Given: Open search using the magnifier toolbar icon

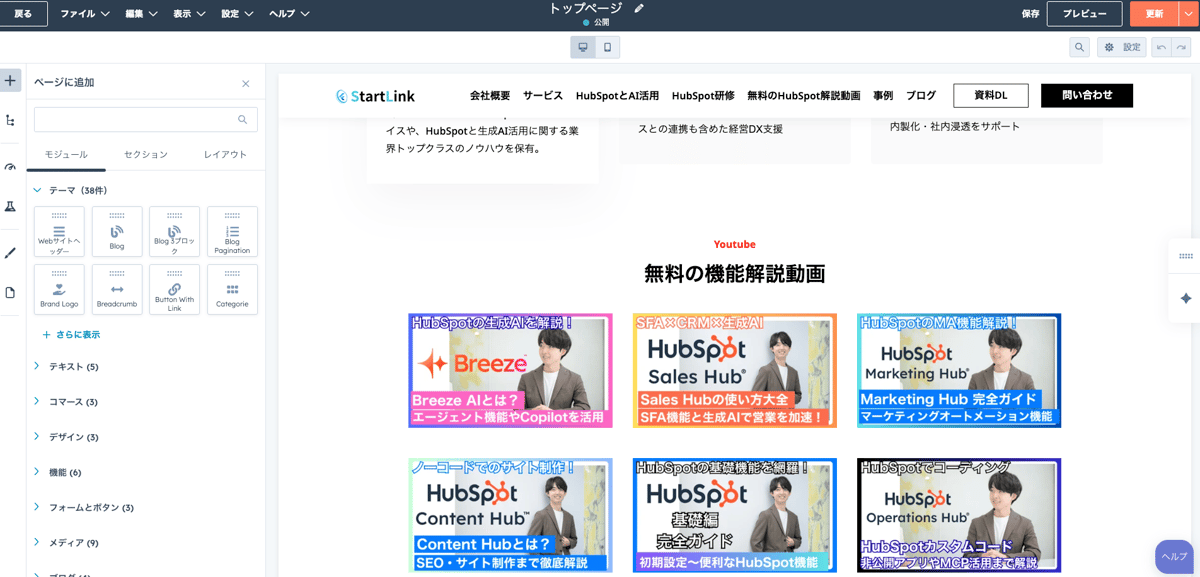Looking at the screenshot, I should (x=1080, y=47).
